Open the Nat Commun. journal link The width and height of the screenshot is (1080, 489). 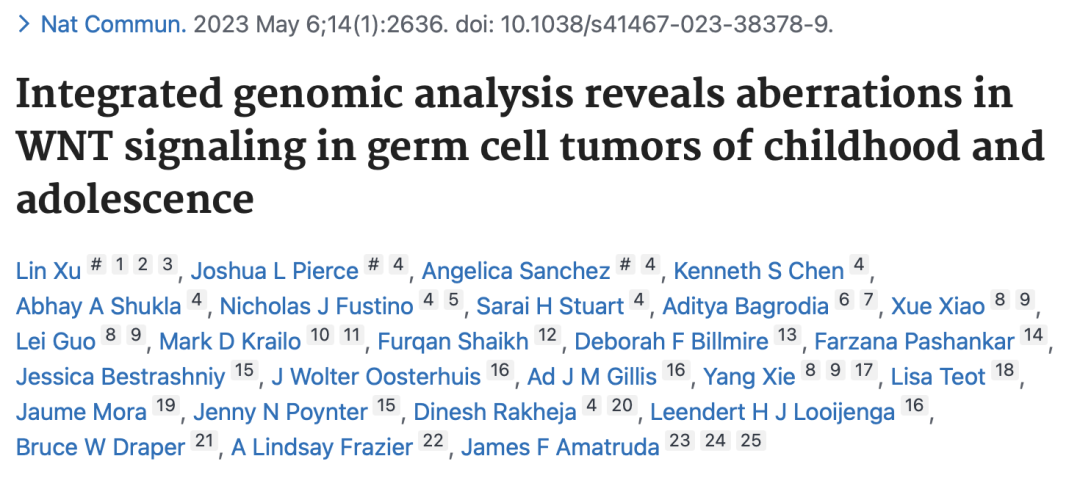coord(114,25)
